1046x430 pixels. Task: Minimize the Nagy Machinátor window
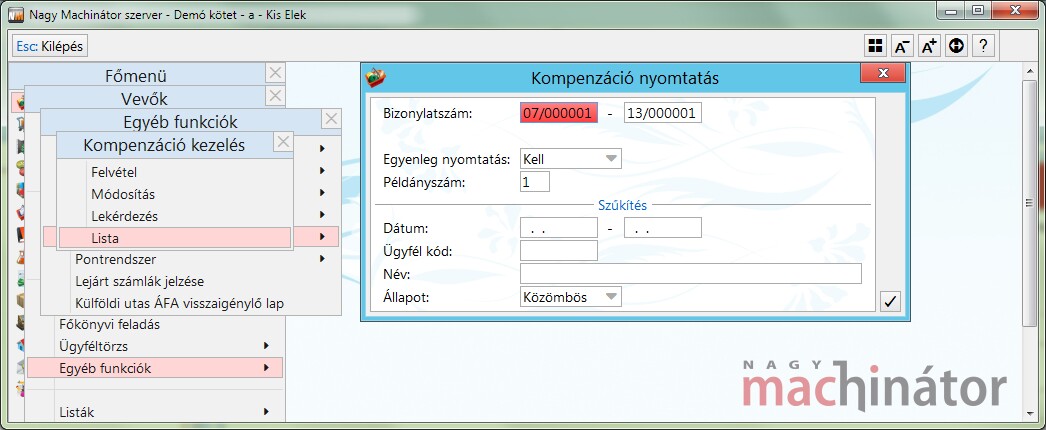[x=952, y=10]
